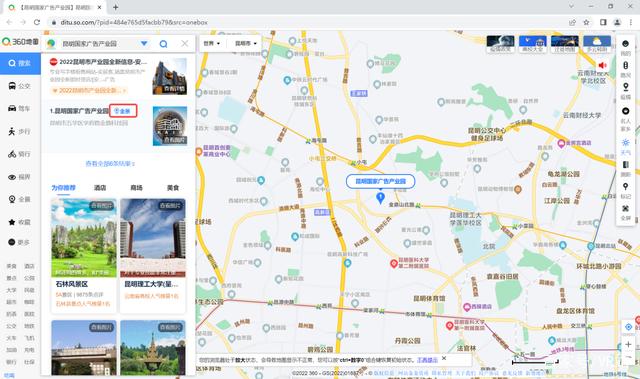Open 名人家乡 in right toolbar
This screenshot has height=379, width=640.
pos(625,119)
